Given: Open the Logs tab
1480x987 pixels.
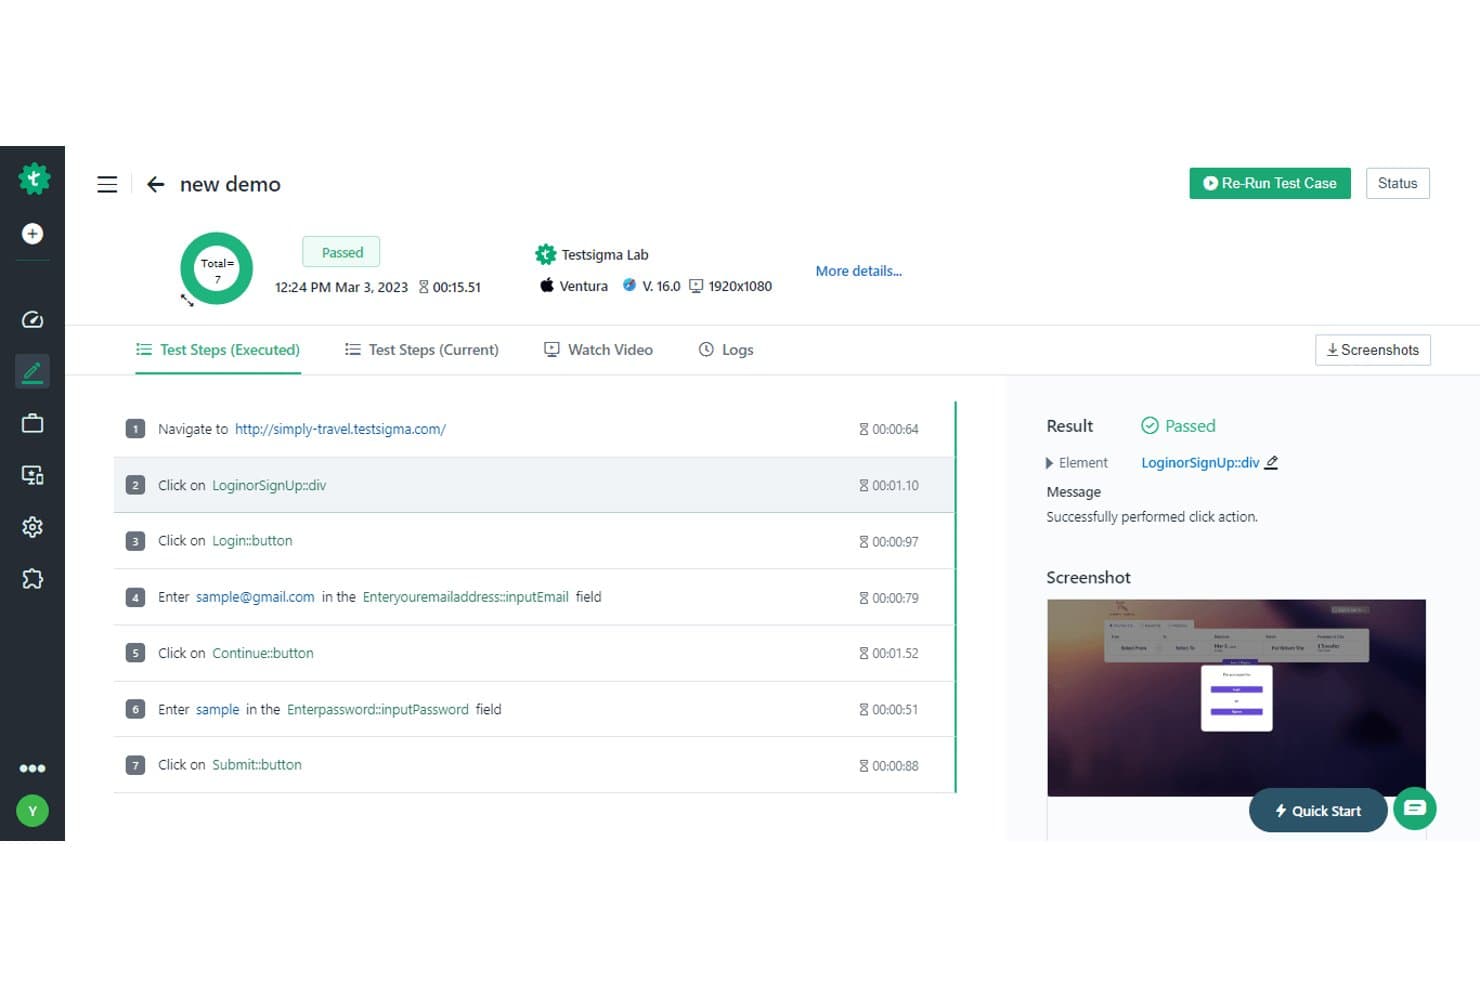Looking at the screenshot, I should [726, 350].
